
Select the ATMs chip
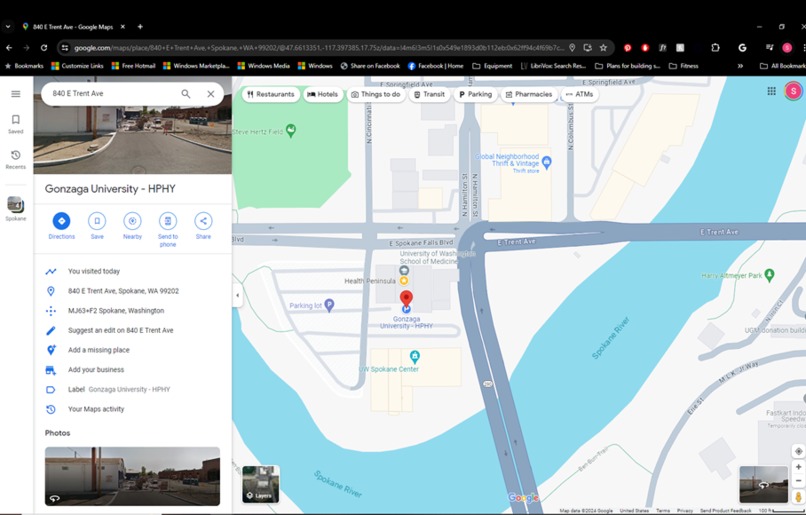[x=579, y=95]
